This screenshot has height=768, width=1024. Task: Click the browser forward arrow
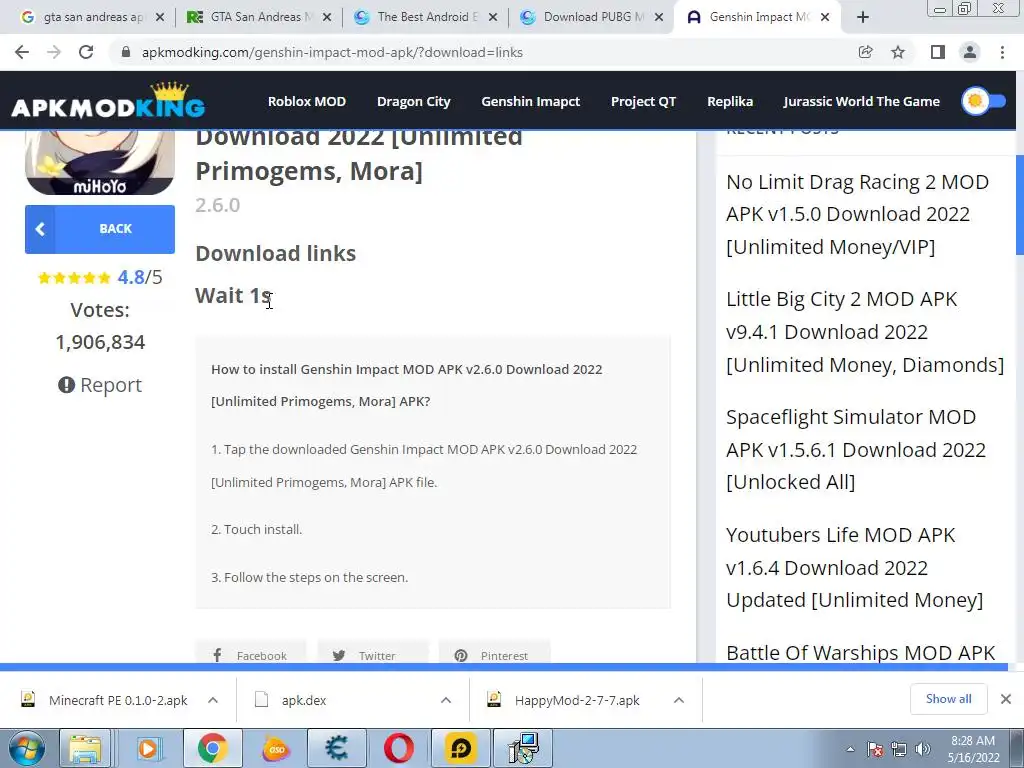[x=54, y=52]
